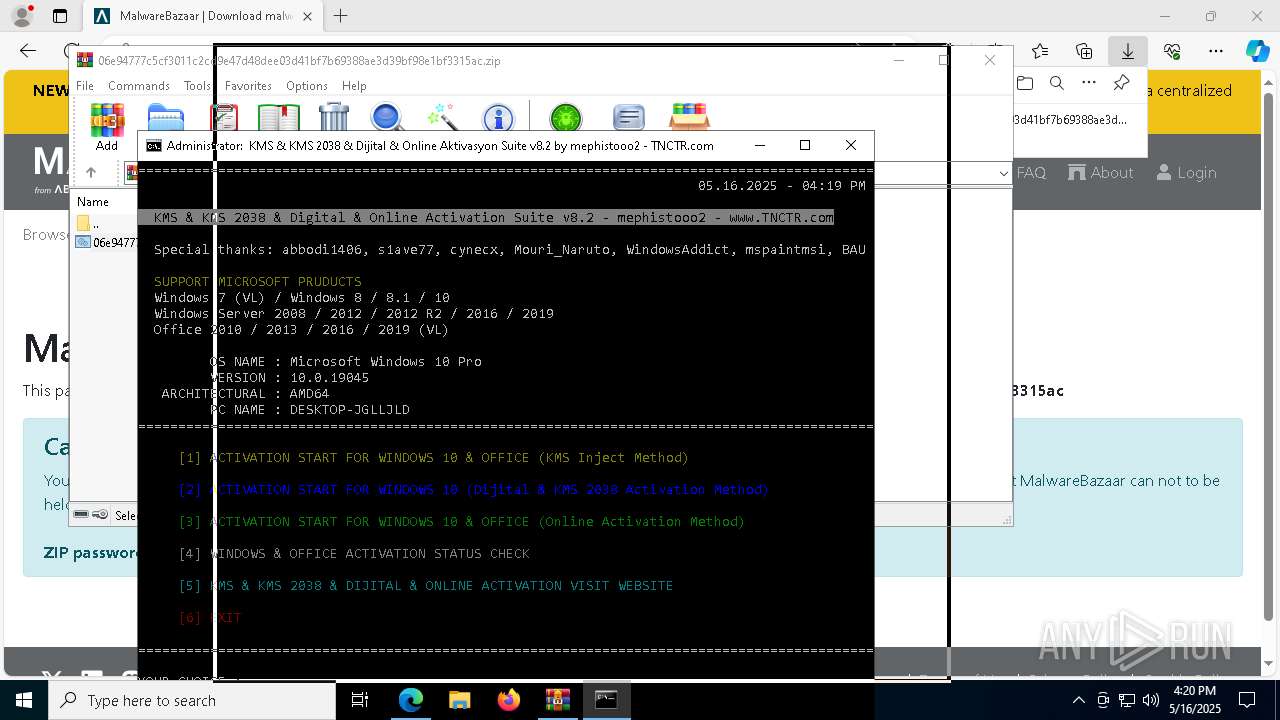
Task: Click the WinRAR Wizard wand icon
Action: (x=442, y=118)
